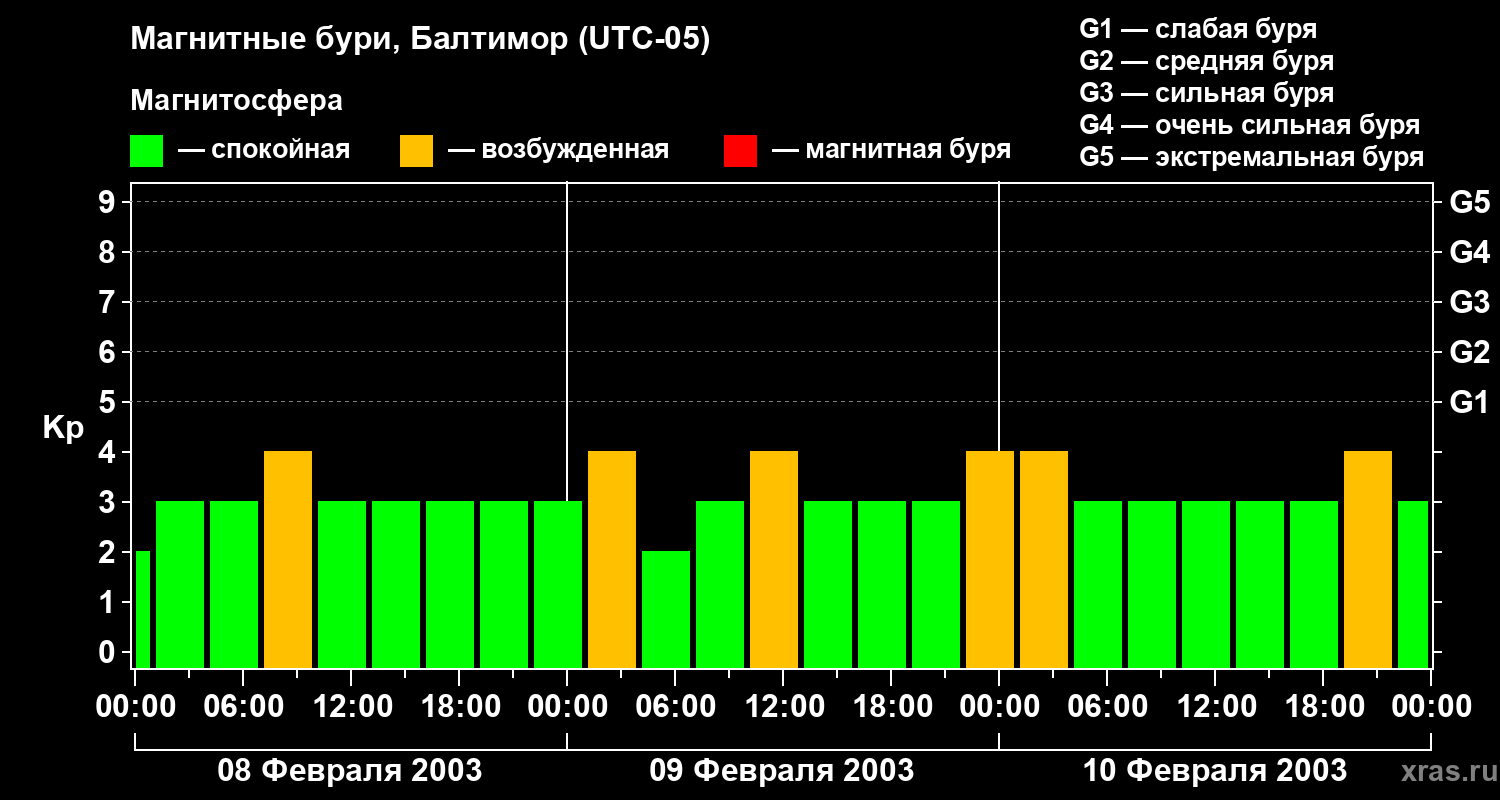Select the 'Магнитосфера' heading text
The width and height of the screenshot is (1500, 800).
[236, 101]
